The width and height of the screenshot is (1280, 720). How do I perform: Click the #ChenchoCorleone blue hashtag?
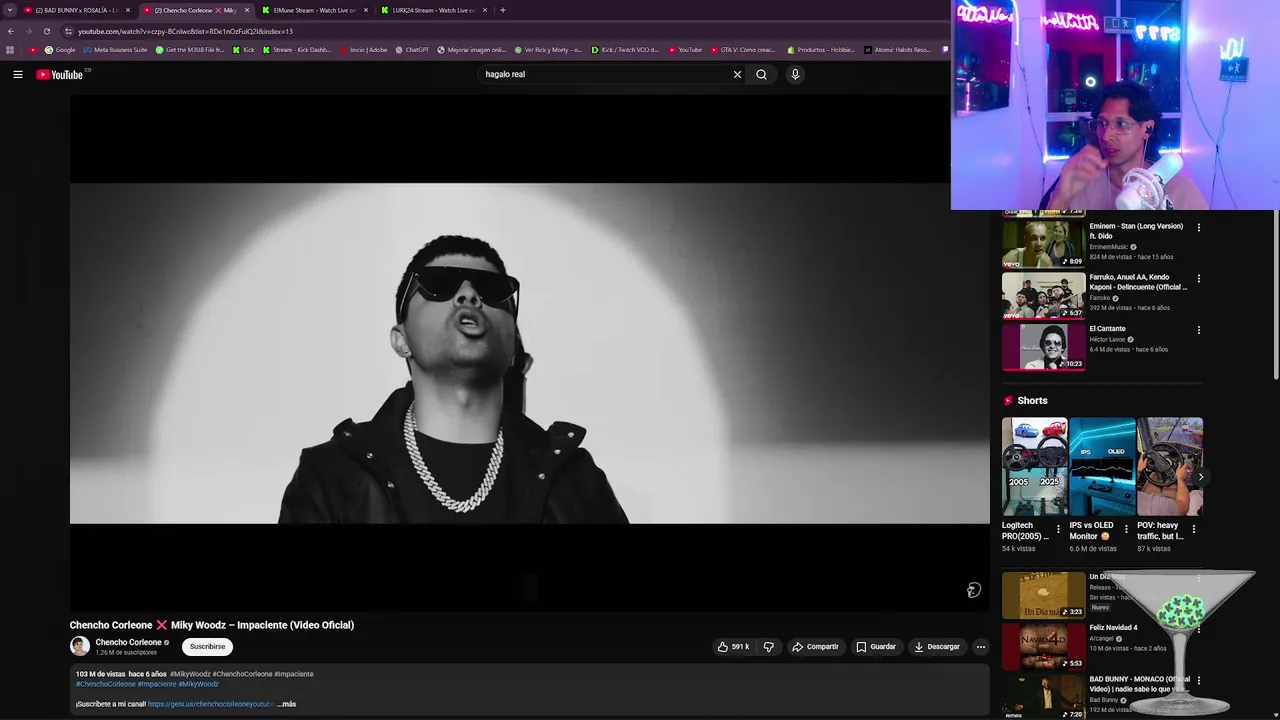click(x=105, y=684)
